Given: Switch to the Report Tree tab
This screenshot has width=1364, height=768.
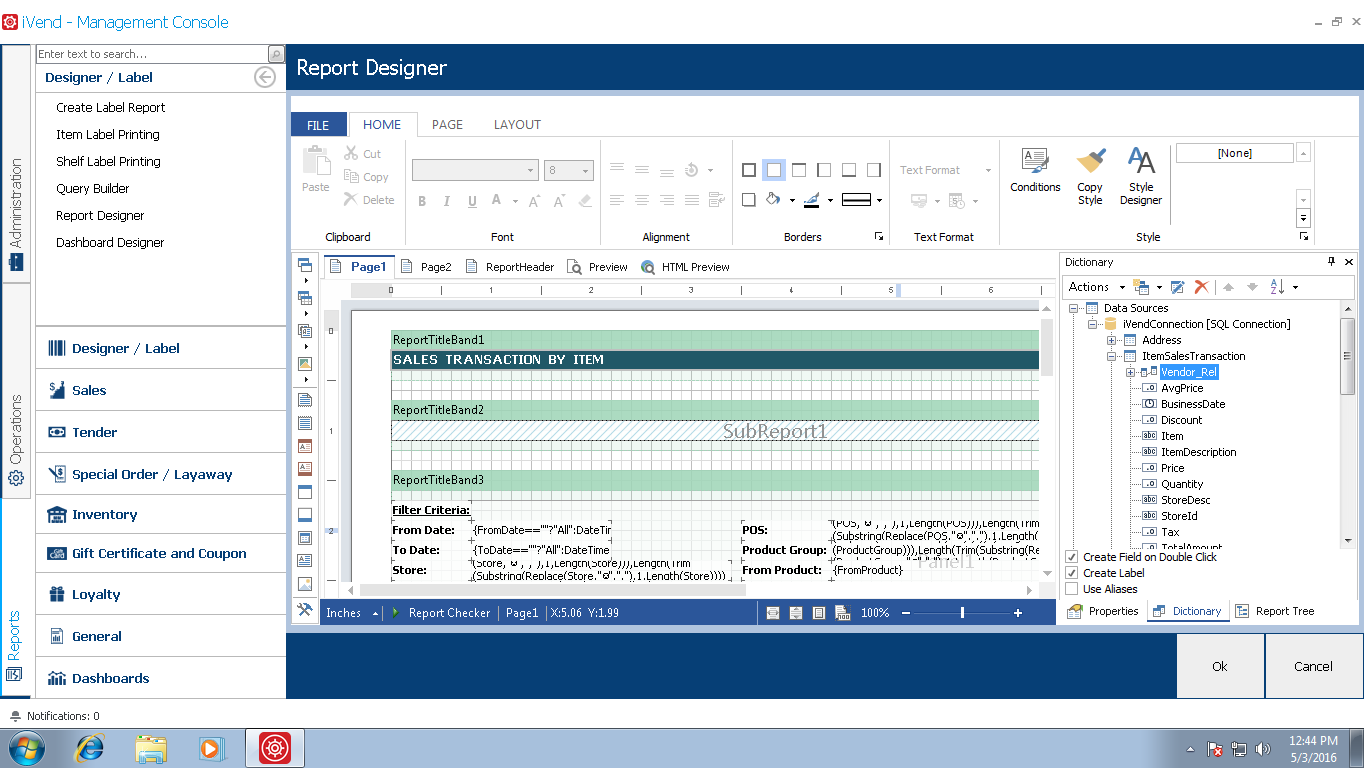Looking at the screenshot, I should (1275, 611).
